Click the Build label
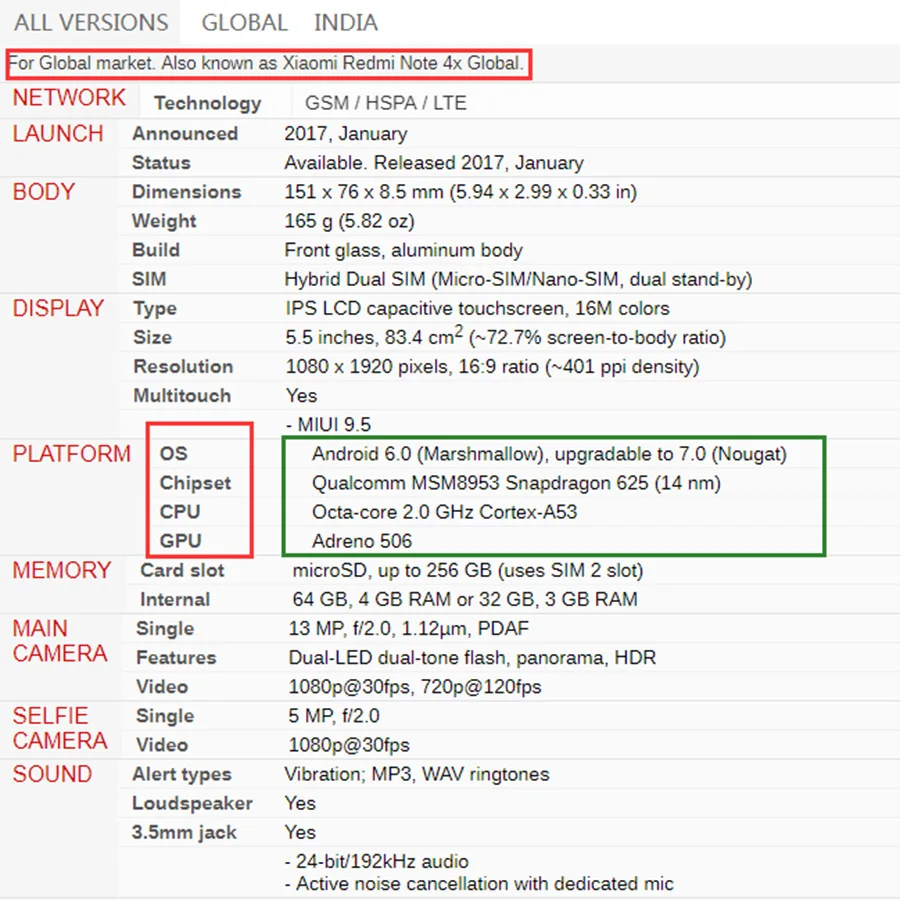This screenshot has height=900, width=900. (x=156, y=250)
